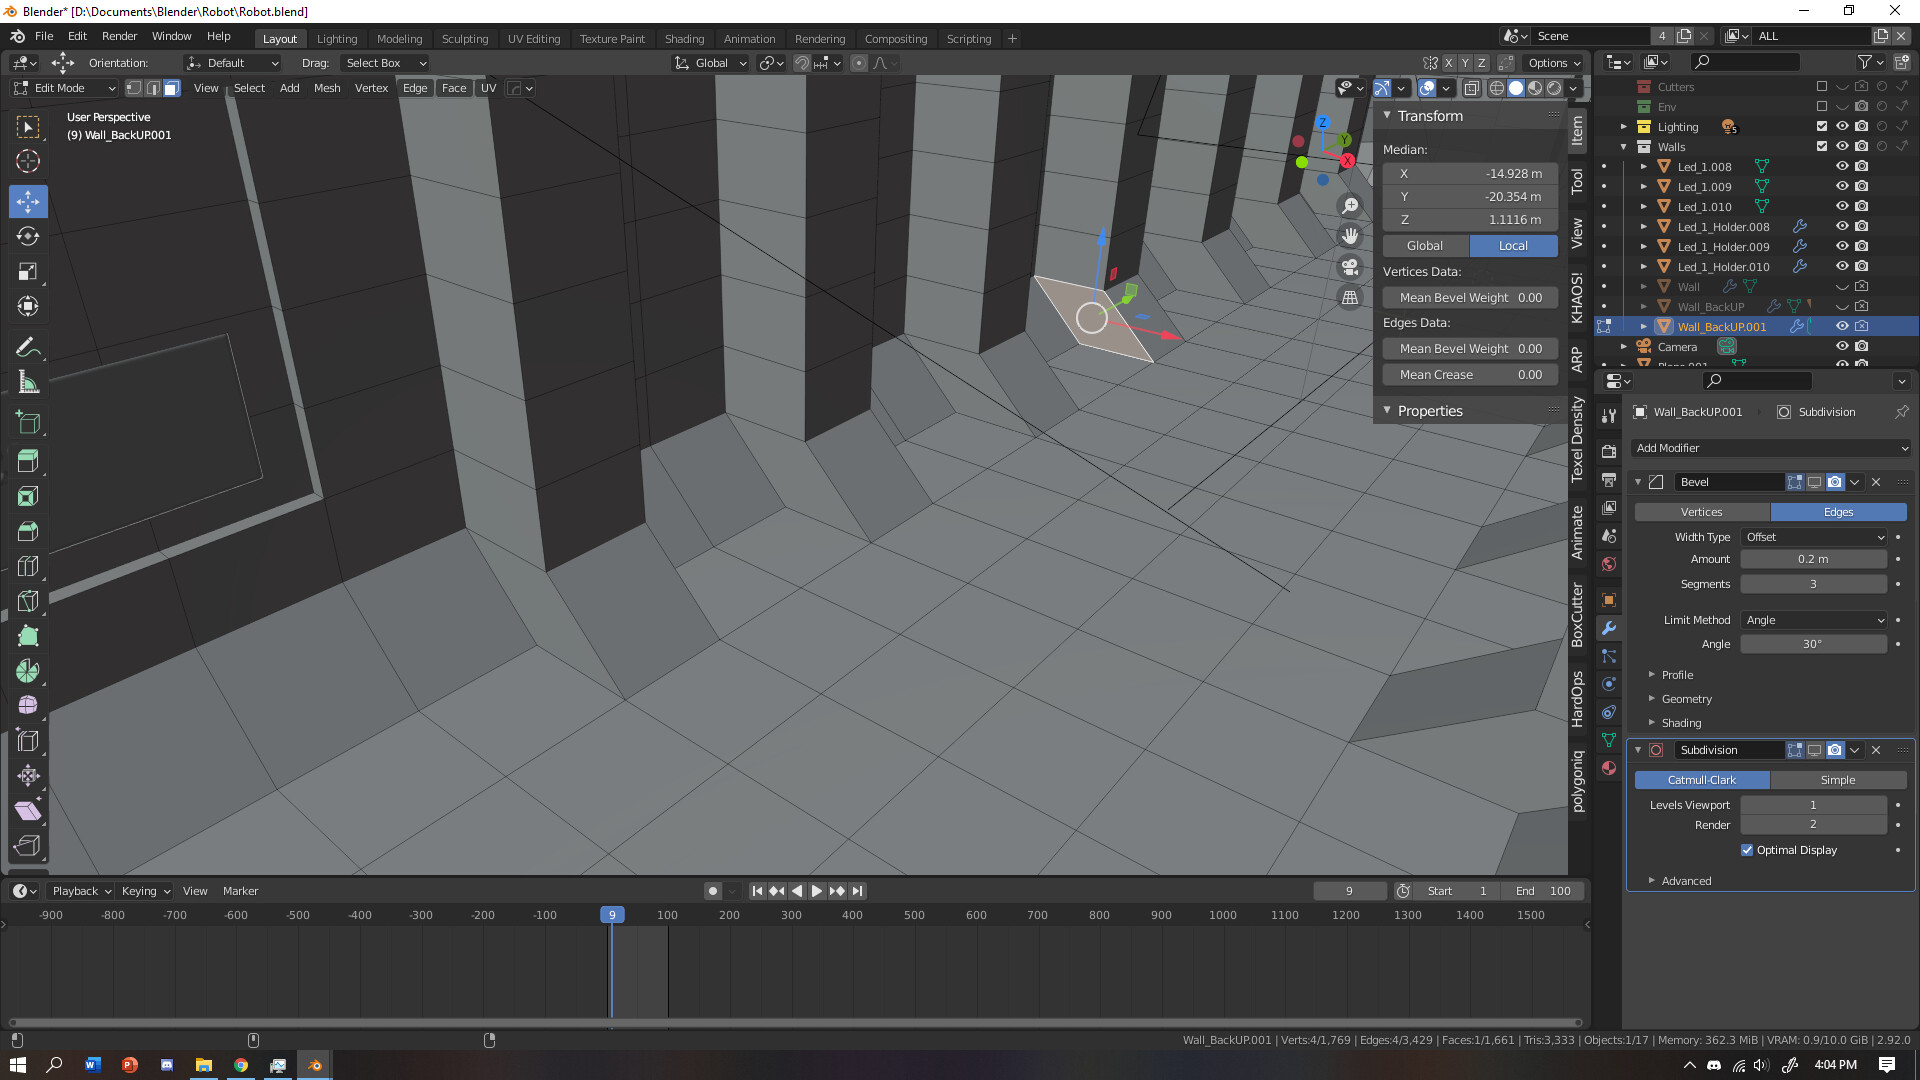Select the Measure tool
This screenshot has height=1080, width=1920.
click(x=28, y=382)
